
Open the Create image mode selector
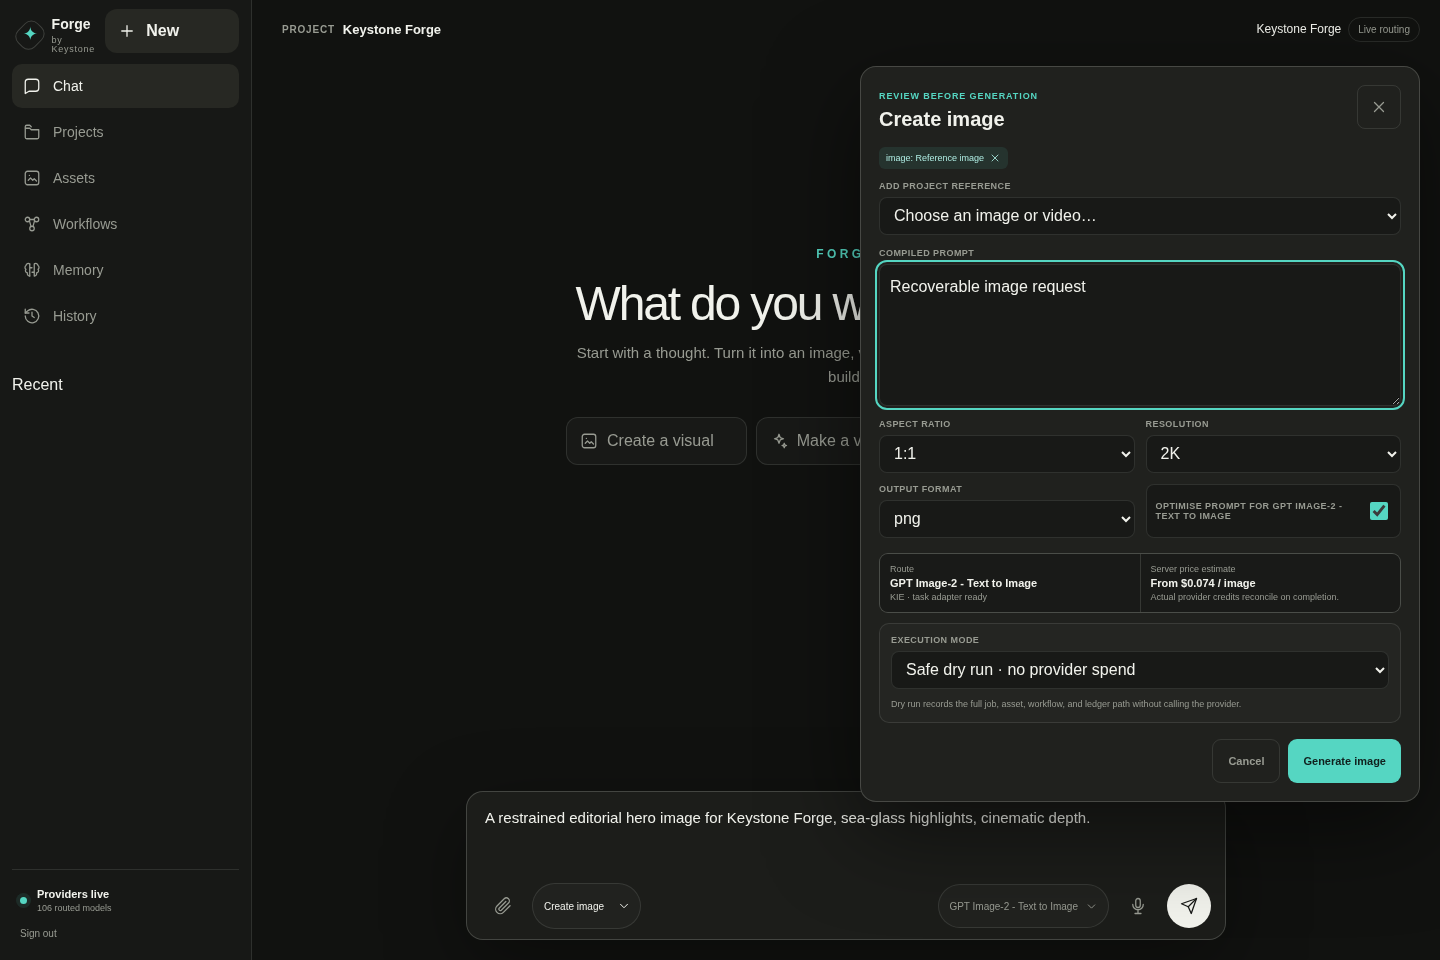coord(586,906)
